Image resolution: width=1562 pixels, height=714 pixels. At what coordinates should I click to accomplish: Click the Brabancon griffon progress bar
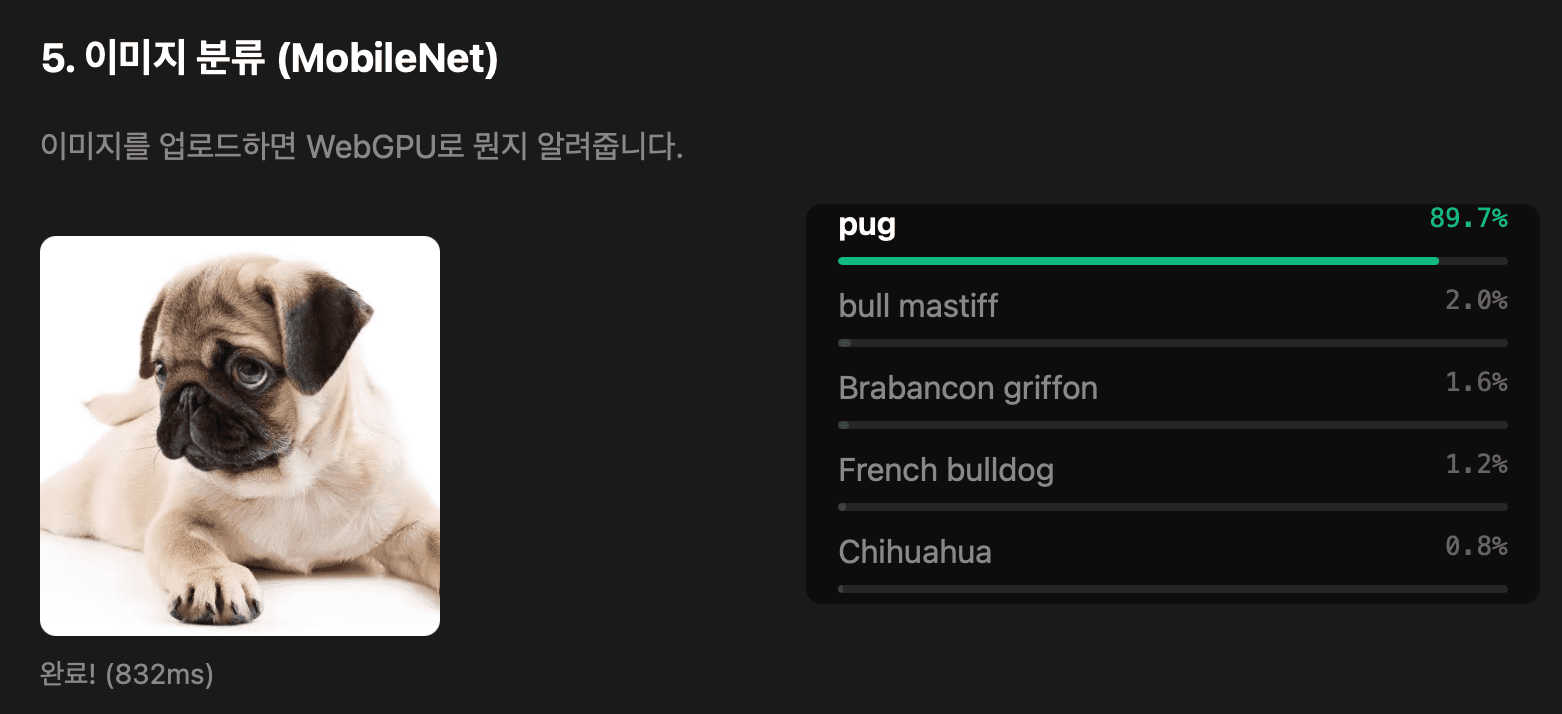1172,424
